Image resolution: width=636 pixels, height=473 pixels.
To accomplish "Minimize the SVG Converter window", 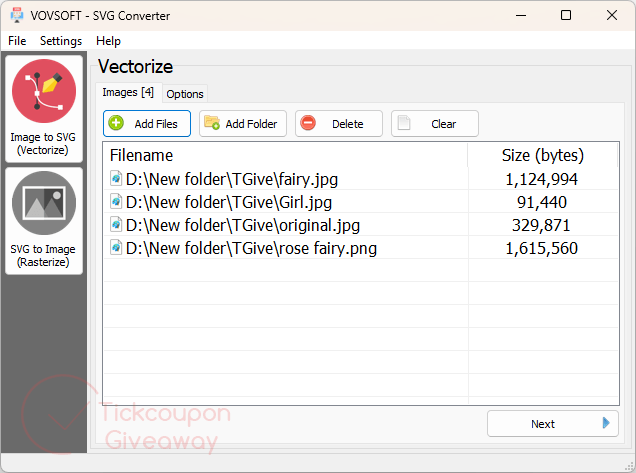I will (521, 15).
